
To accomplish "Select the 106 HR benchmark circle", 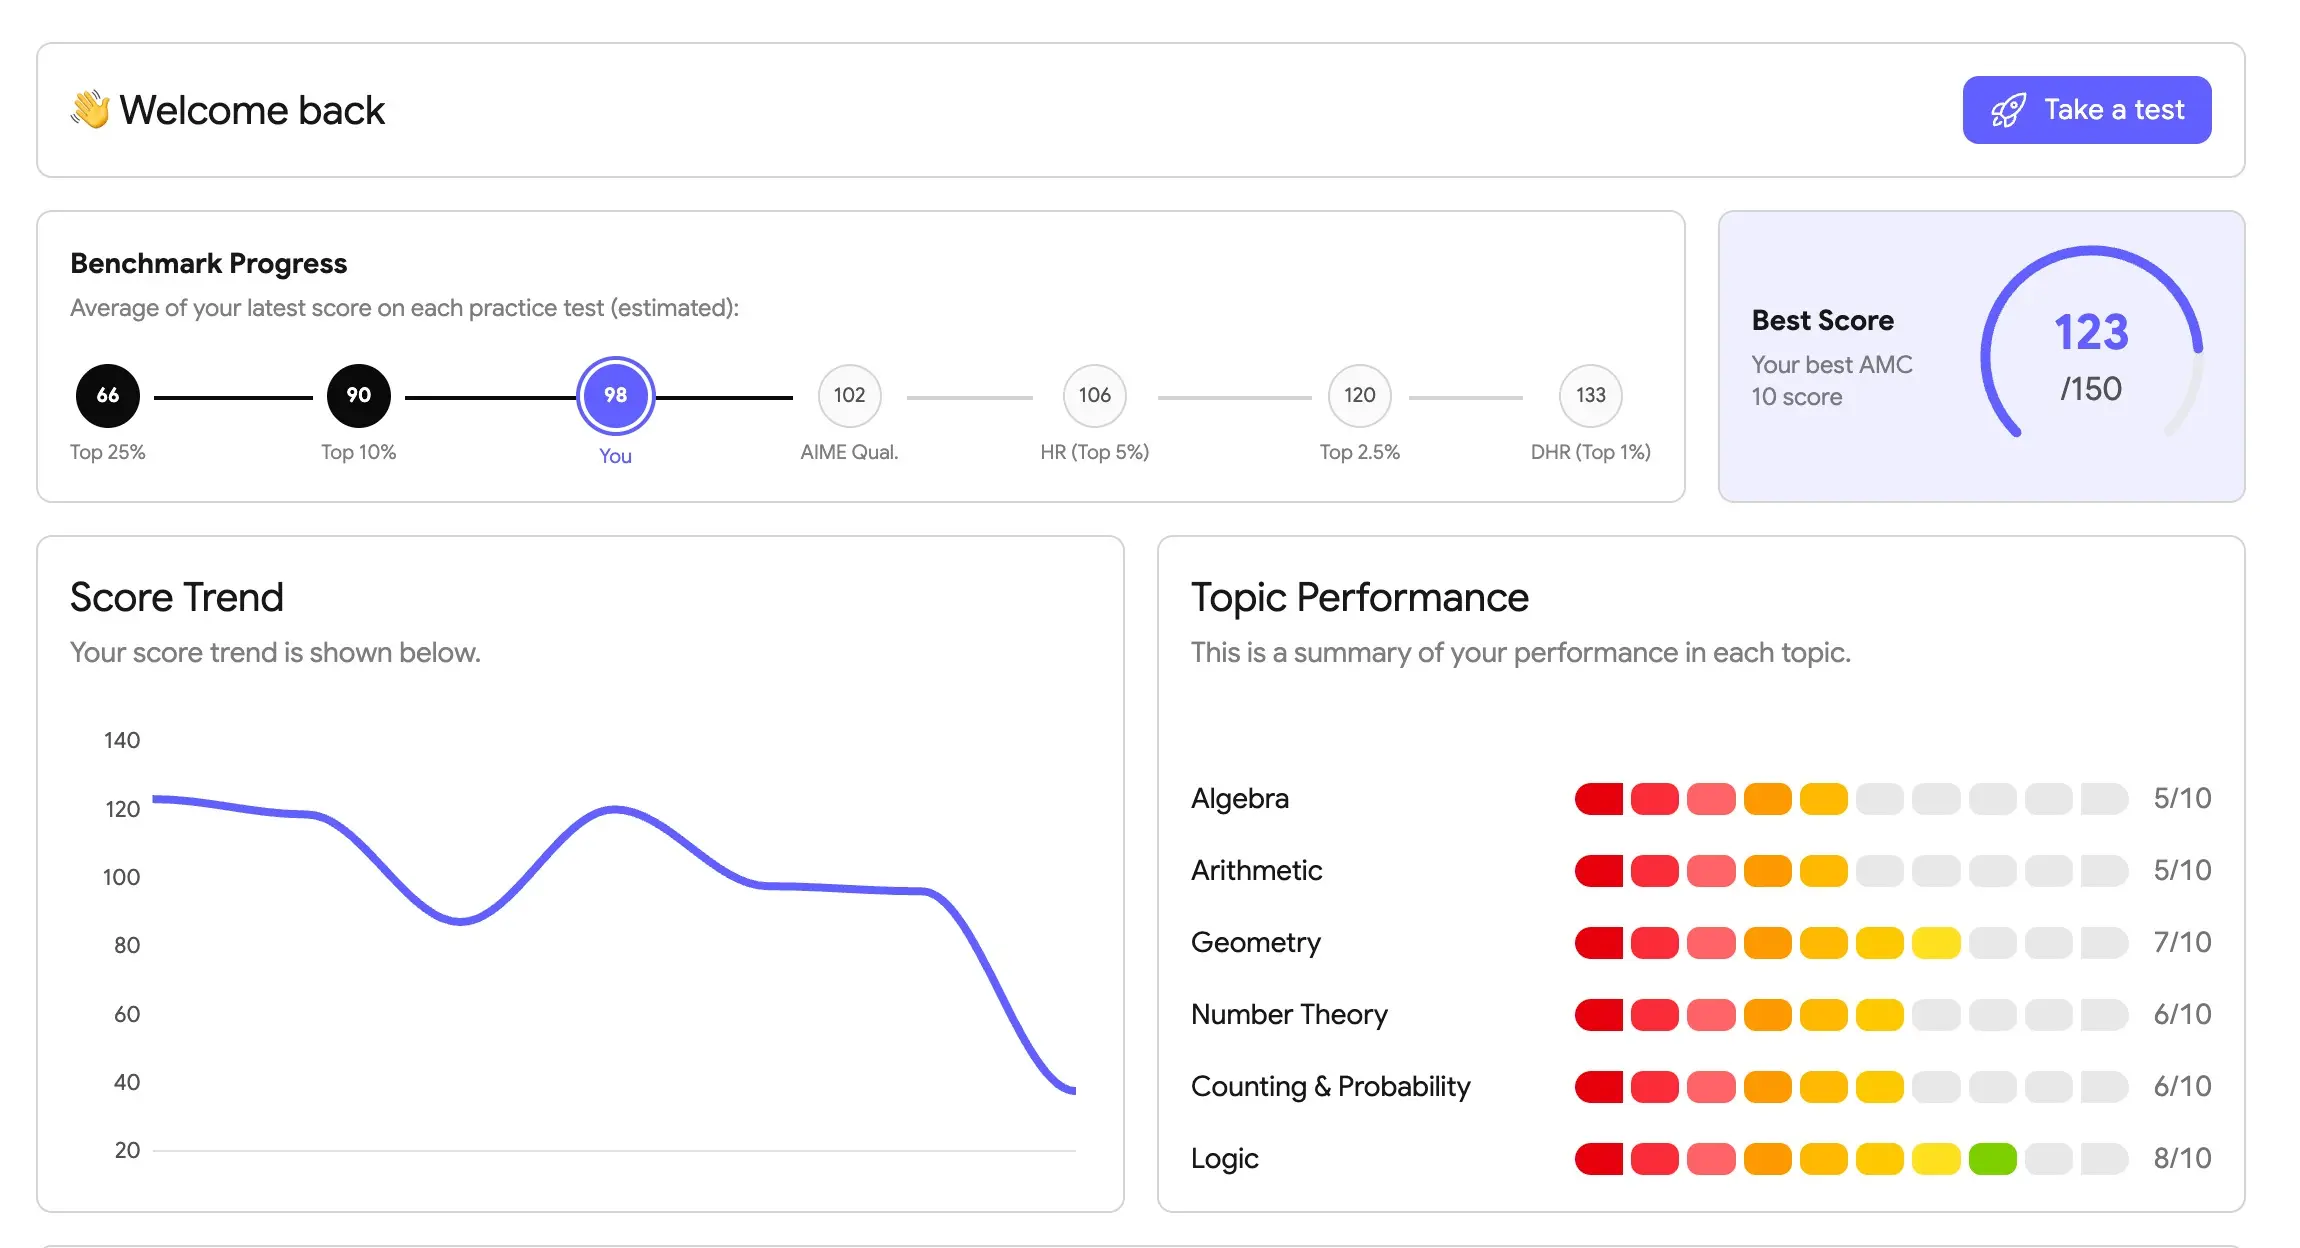I will tap(1094, 395).
